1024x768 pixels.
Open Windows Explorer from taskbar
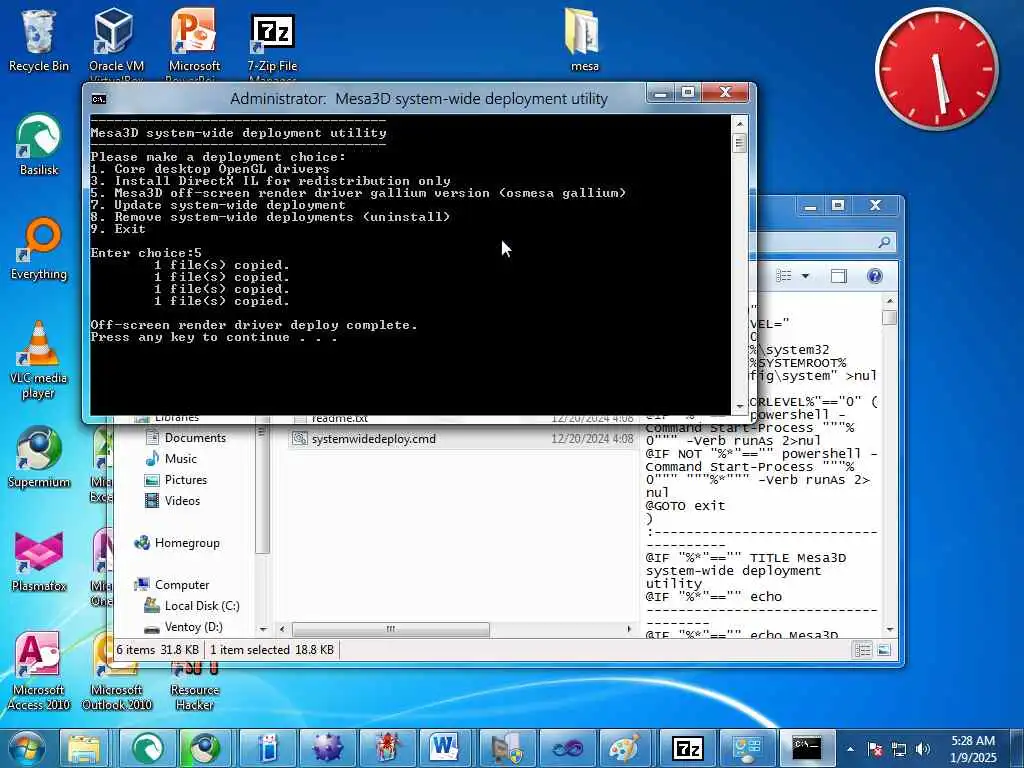pos(84,748)
